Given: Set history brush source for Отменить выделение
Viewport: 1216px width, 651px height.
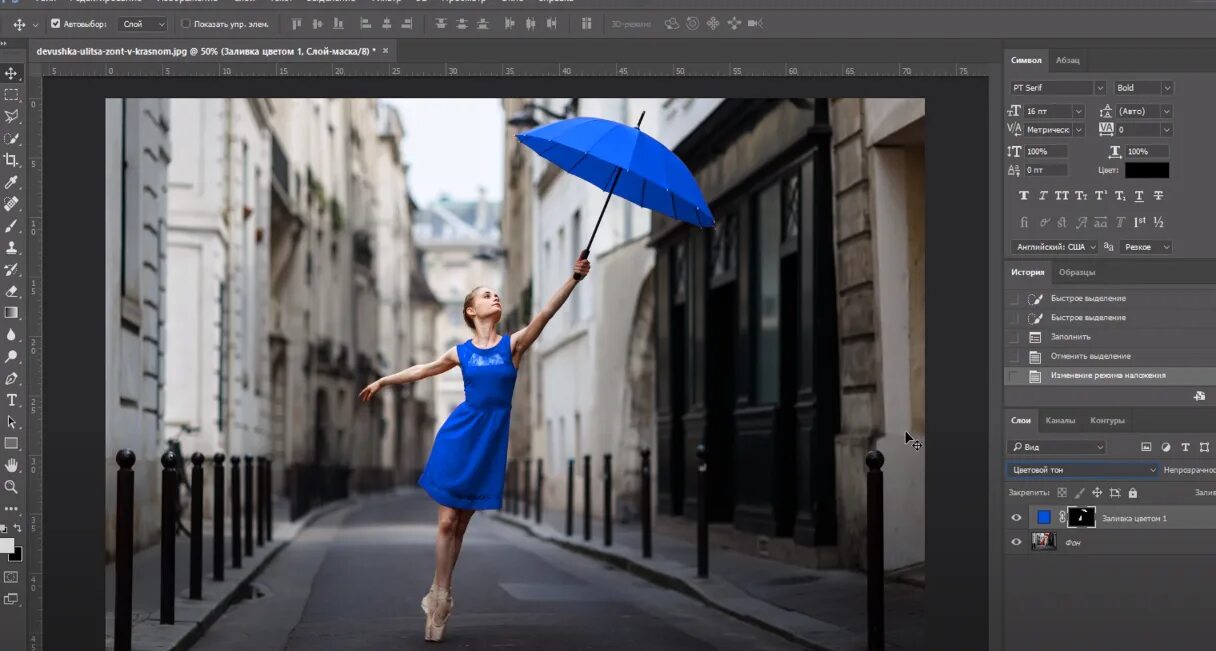Looking at the screenshot, I should 1014,356.
